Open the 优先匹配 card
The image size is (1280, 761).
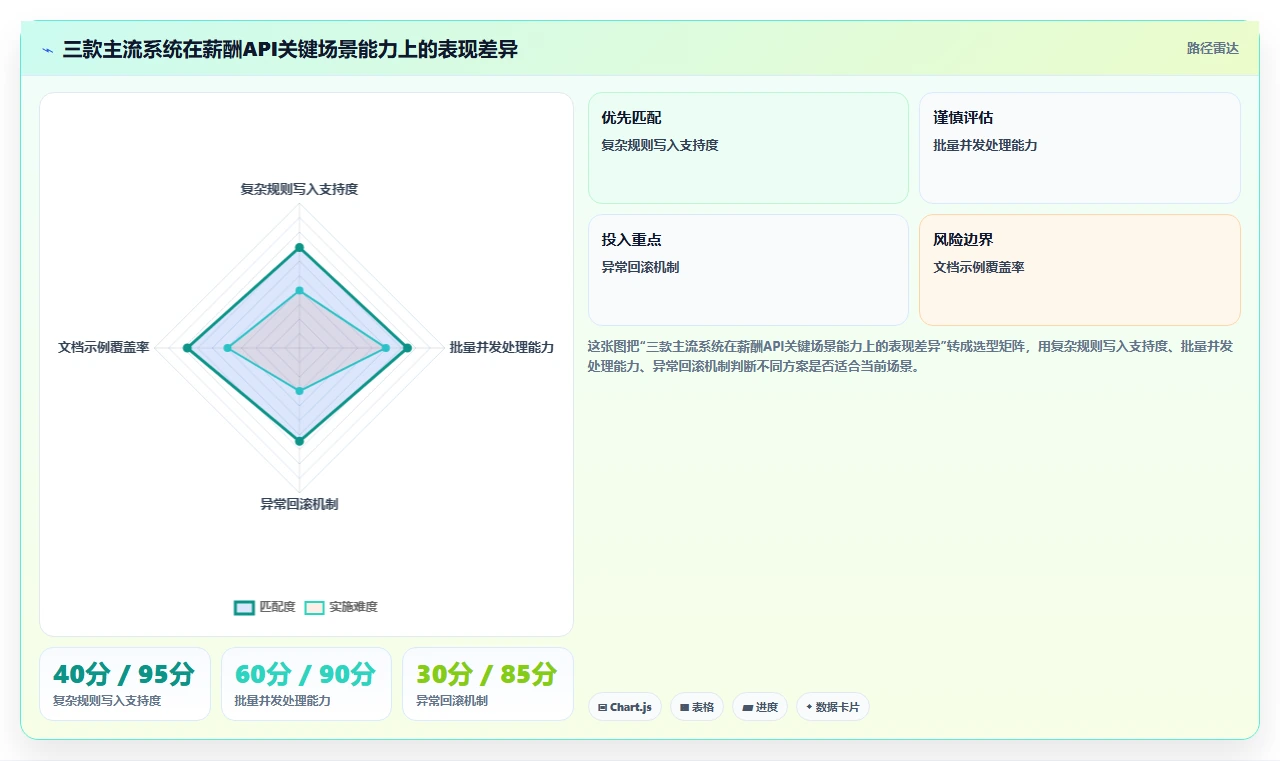pos(748,148)
